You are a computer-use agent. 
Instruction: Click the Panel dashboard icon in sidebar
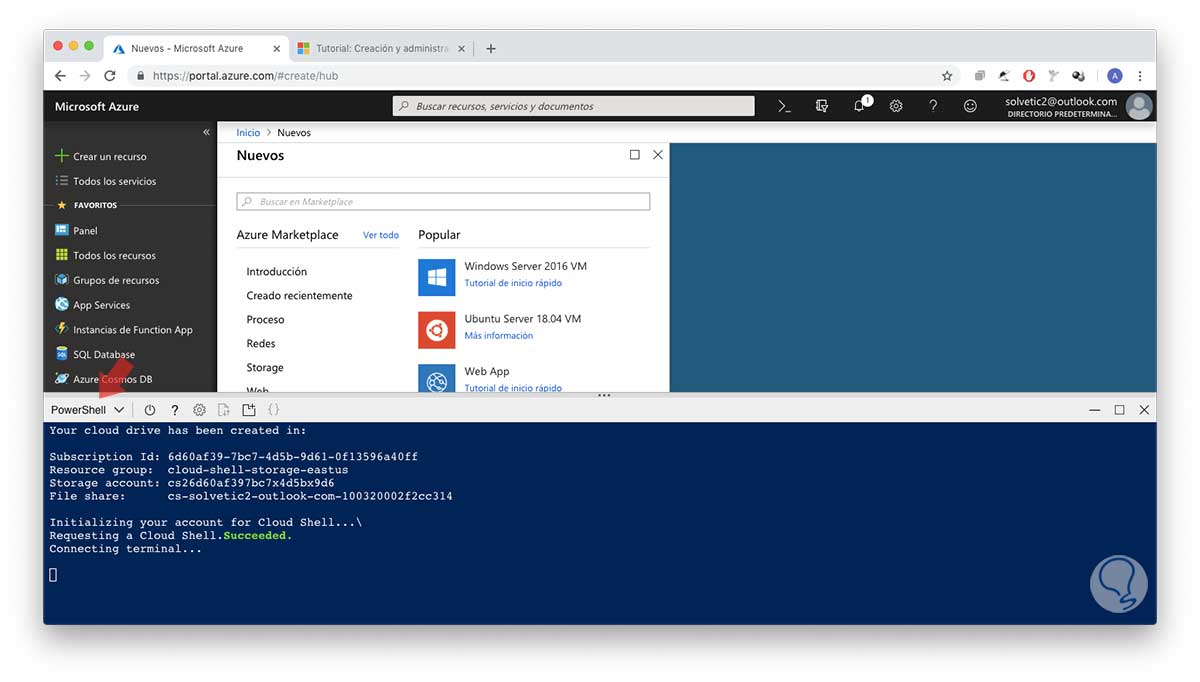point(62,230)
